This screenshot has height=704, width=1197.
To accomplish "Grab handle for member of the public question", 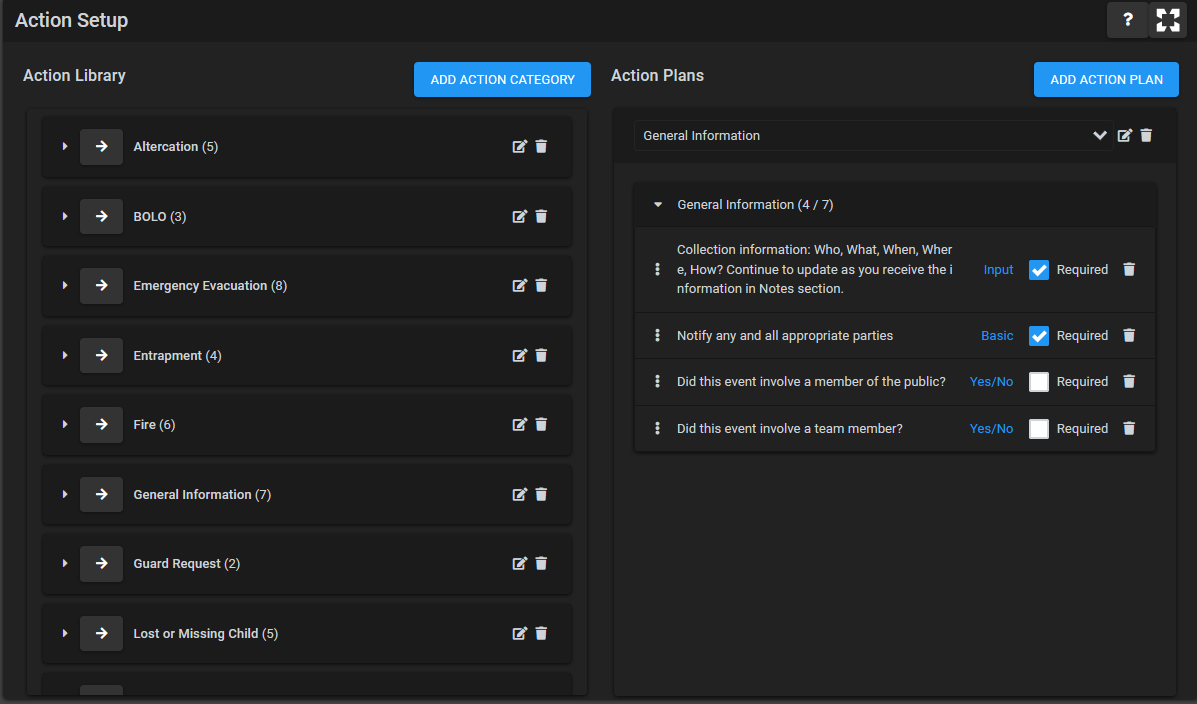I will pyautogui.click(x=657, y=382).
